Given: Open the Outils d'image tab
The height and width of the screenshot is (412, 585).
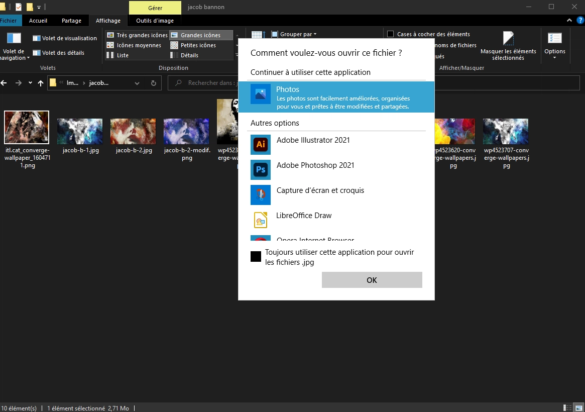Looking at the screenshot, I should pyautogui.click(x=155, y=21).
